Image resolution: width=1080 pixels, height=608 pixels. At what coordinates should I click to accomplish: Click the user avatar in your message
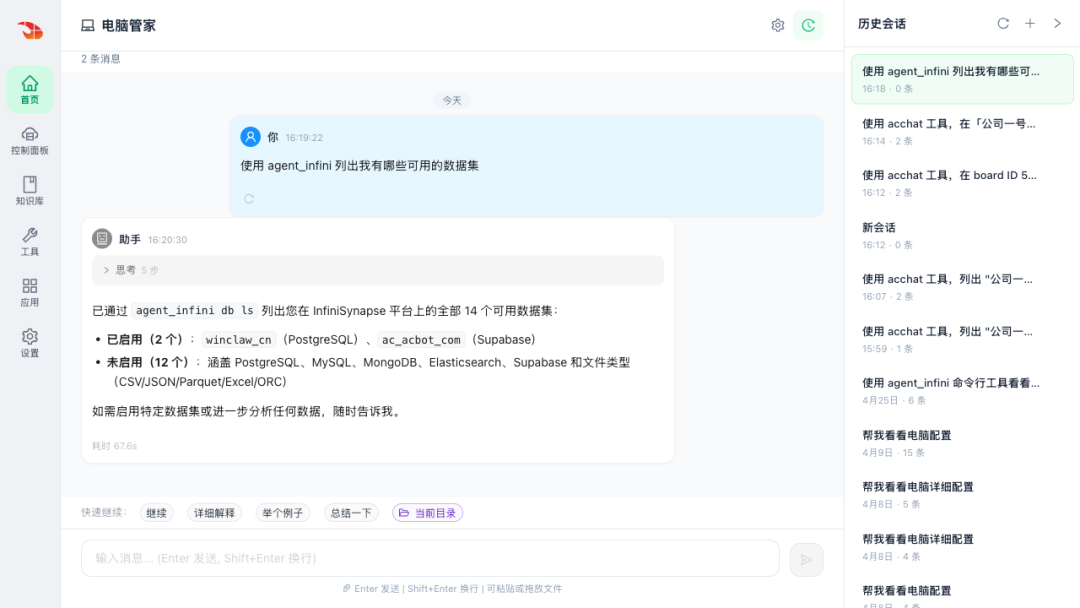[x=250, y=137]
